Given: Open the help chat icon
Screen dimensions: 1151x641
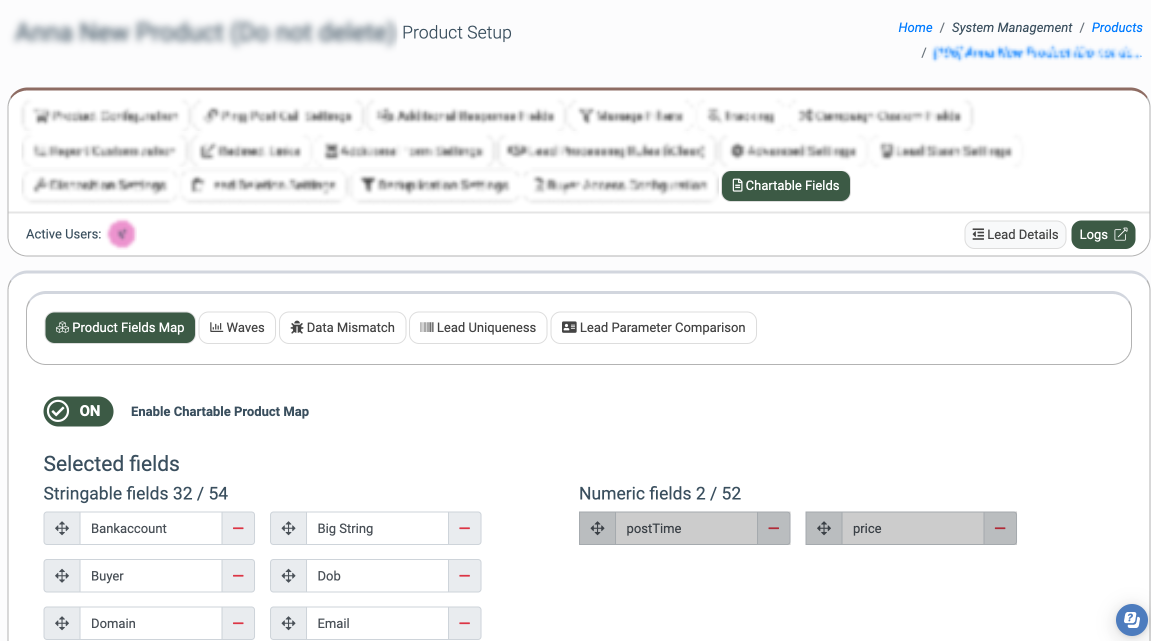Looking at the screenshot, I should pos(1131,619).
